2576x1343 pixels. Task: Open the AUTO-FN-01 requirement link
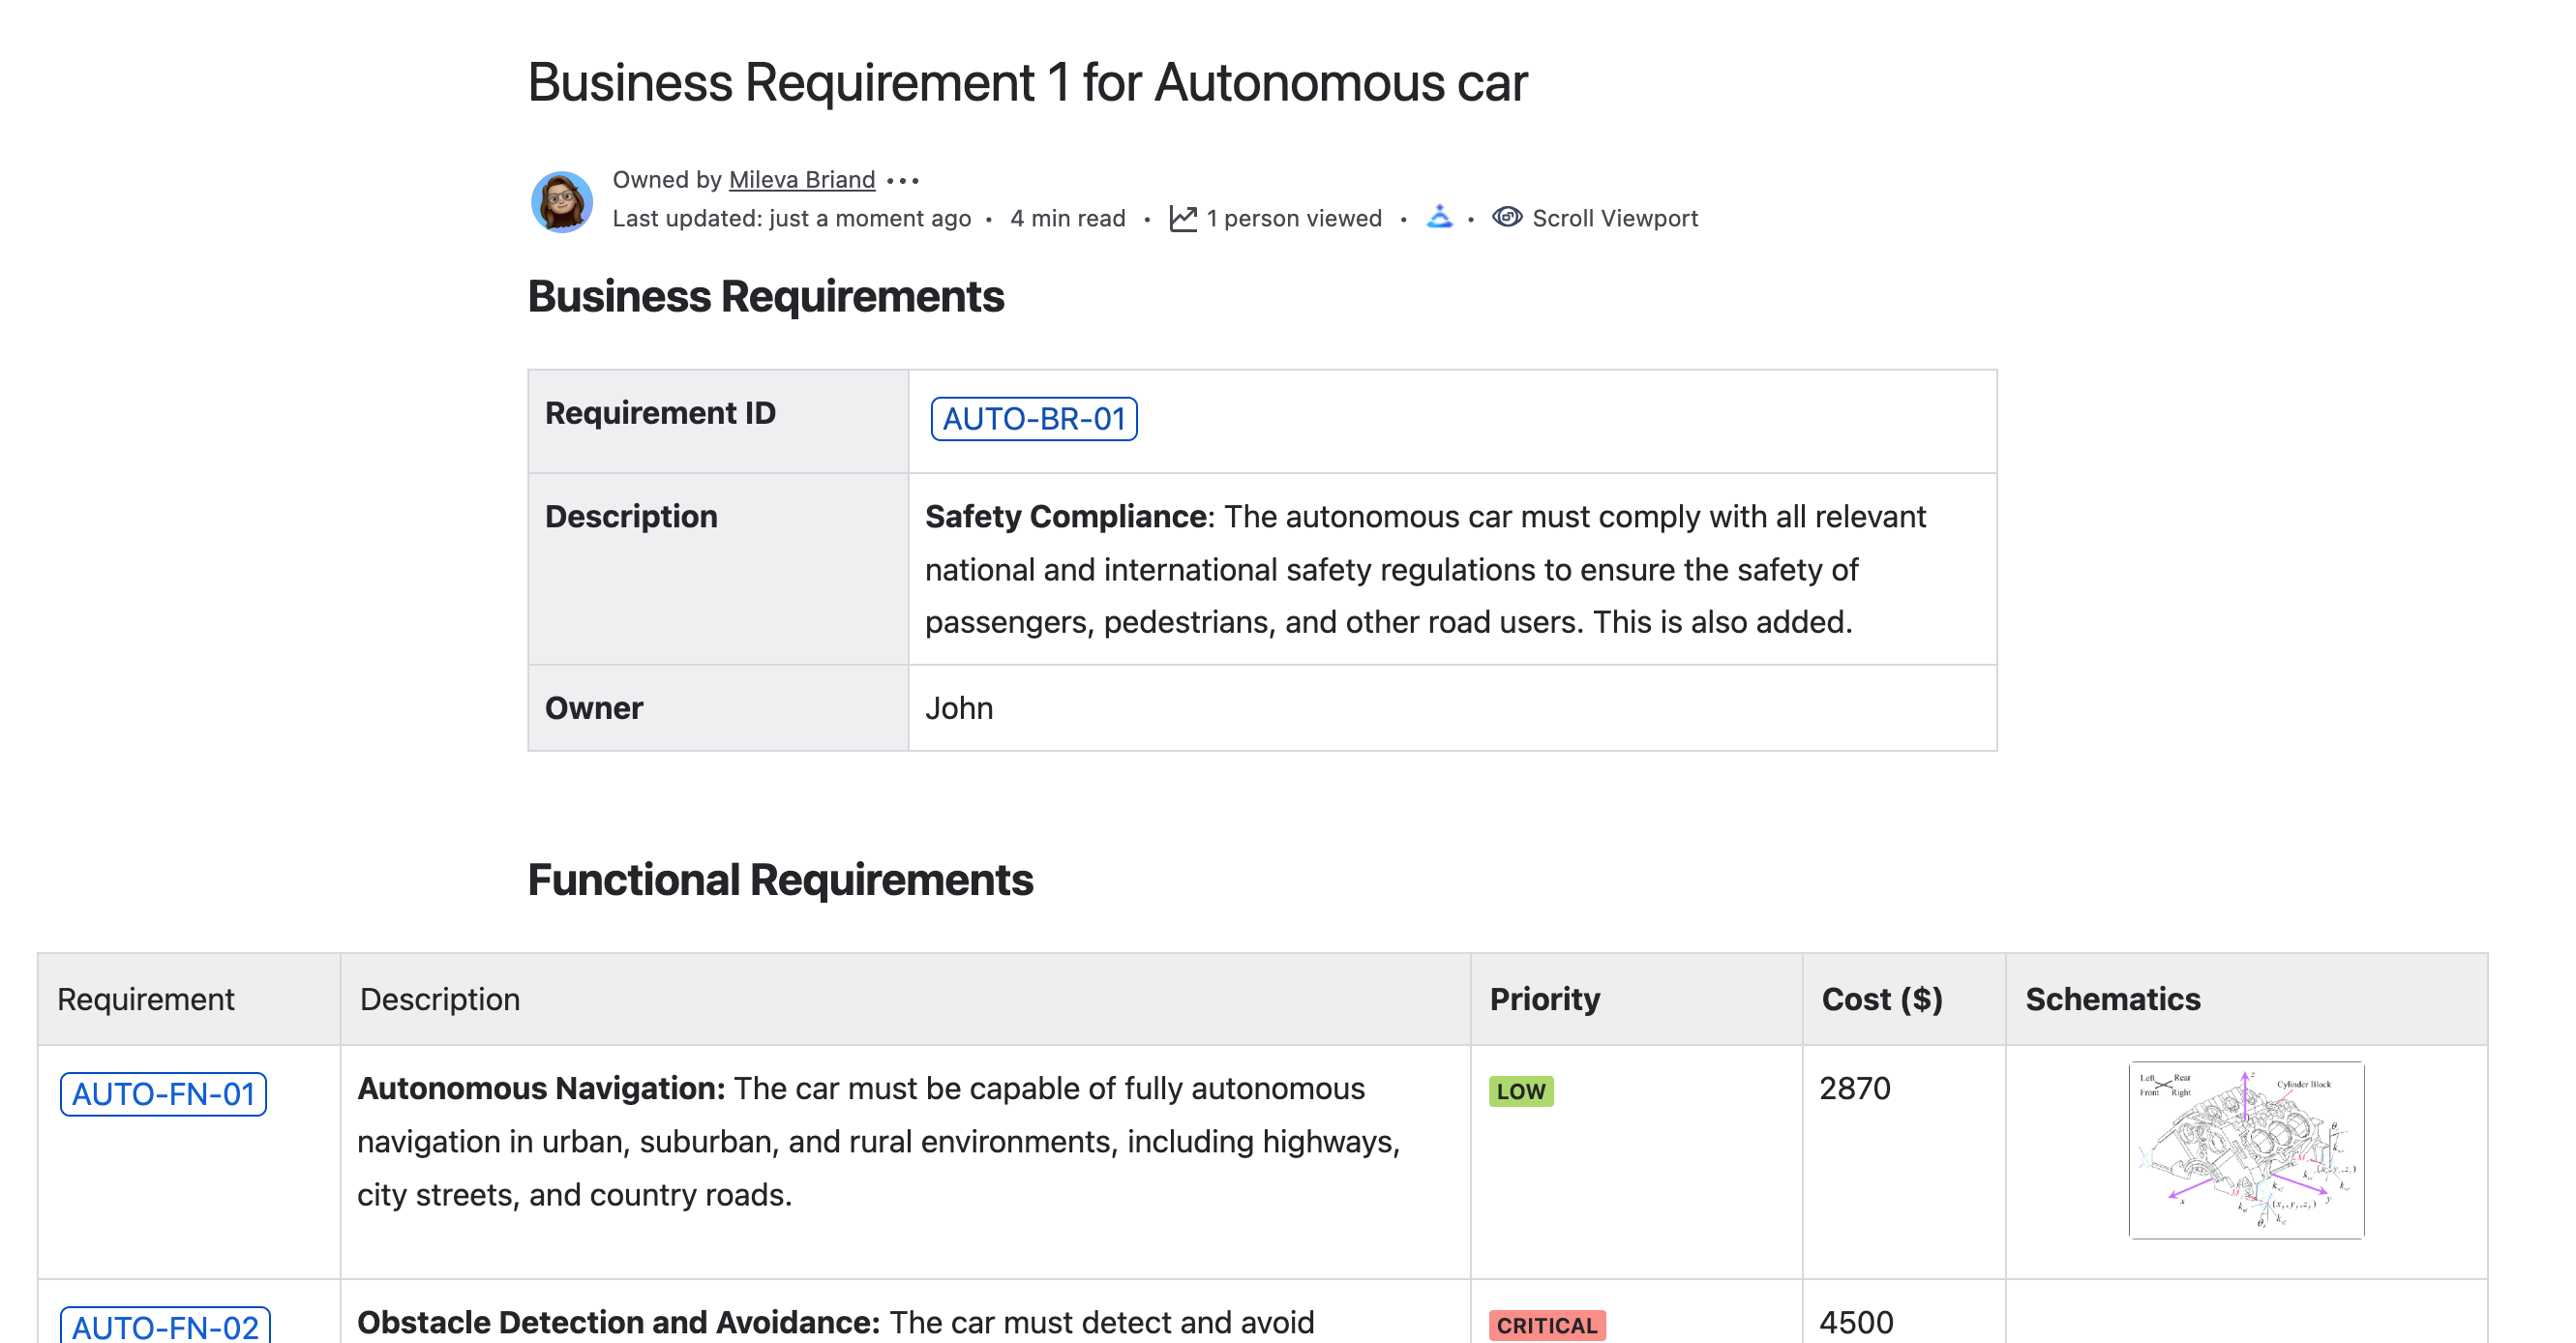[163, 1094]
